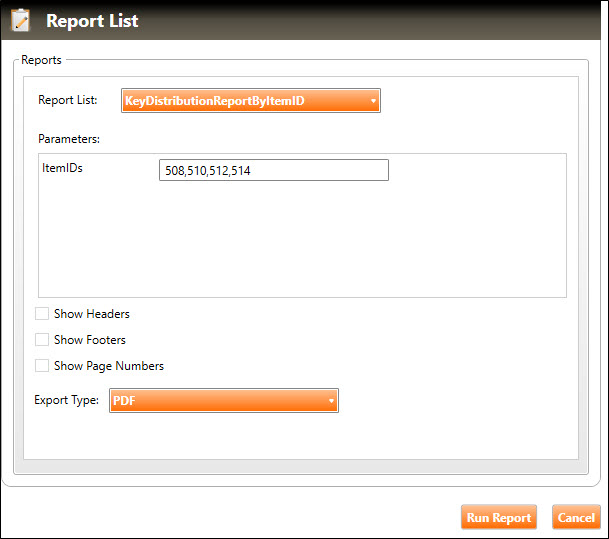The width and height of the screenshot is (609, 539).
Task: Click the "Export Type:" field label
Action: coord(66,401)
